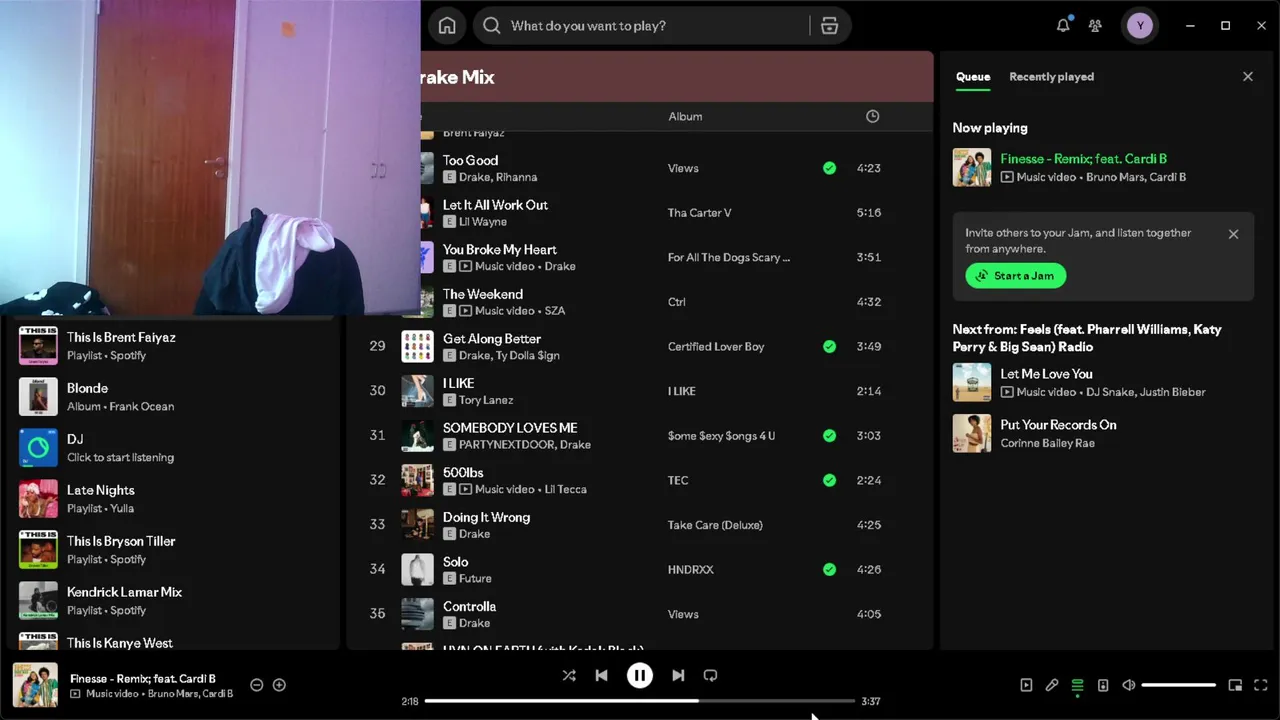Skip to the next track

click(x=678, y=675)
